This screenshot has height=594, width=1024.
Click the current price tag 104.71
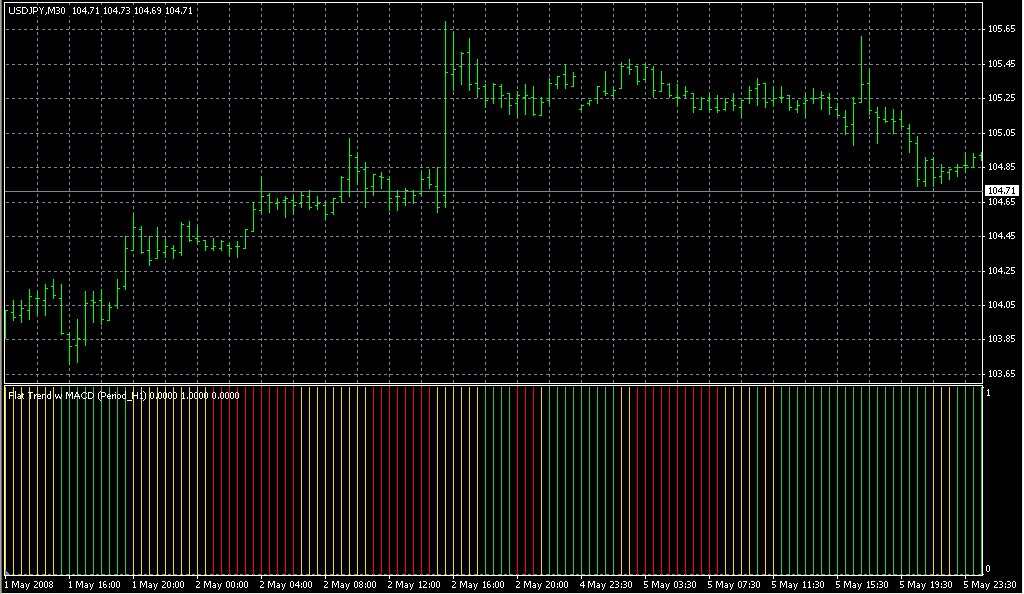1000,190
